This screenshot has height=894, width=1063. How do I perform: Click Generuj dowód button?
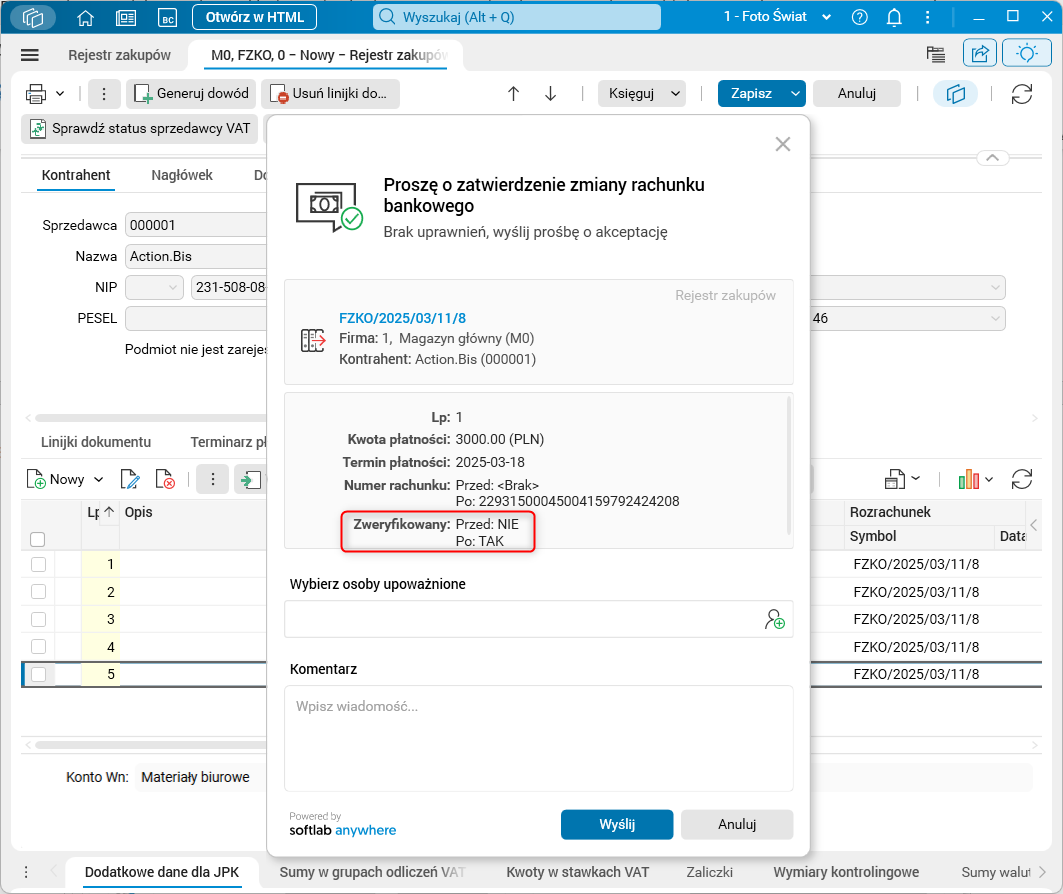(191, 94)
